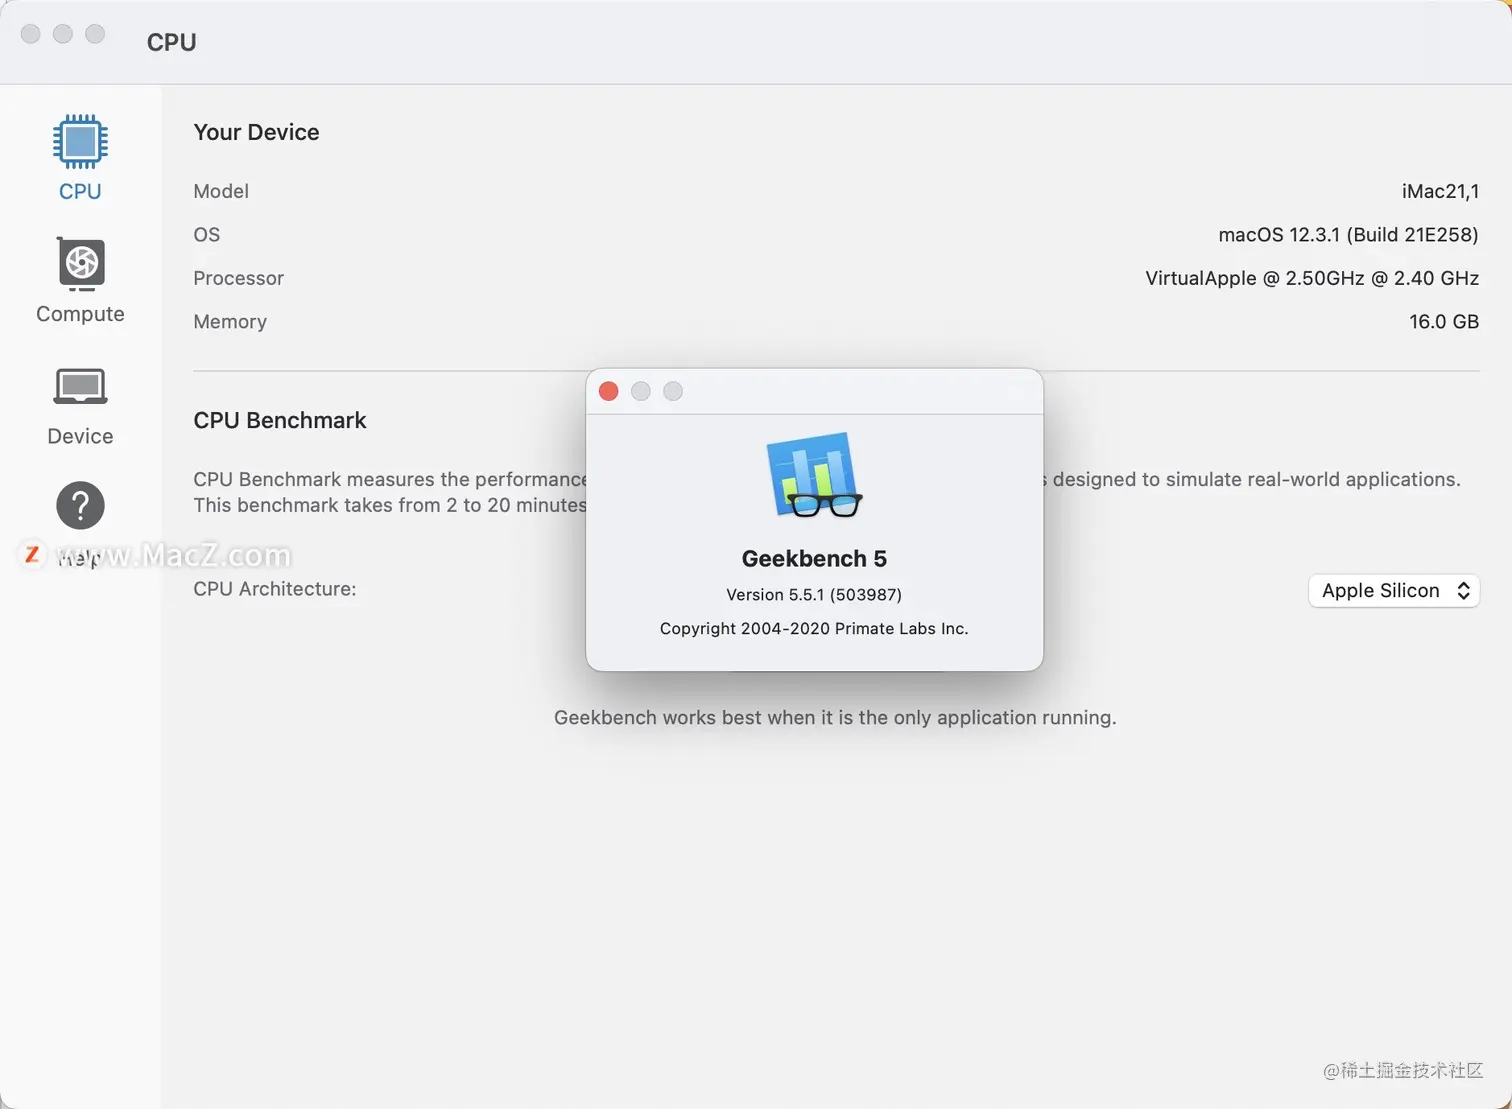Click the Processor label
1512x1109 pixels.
(238, 278)
